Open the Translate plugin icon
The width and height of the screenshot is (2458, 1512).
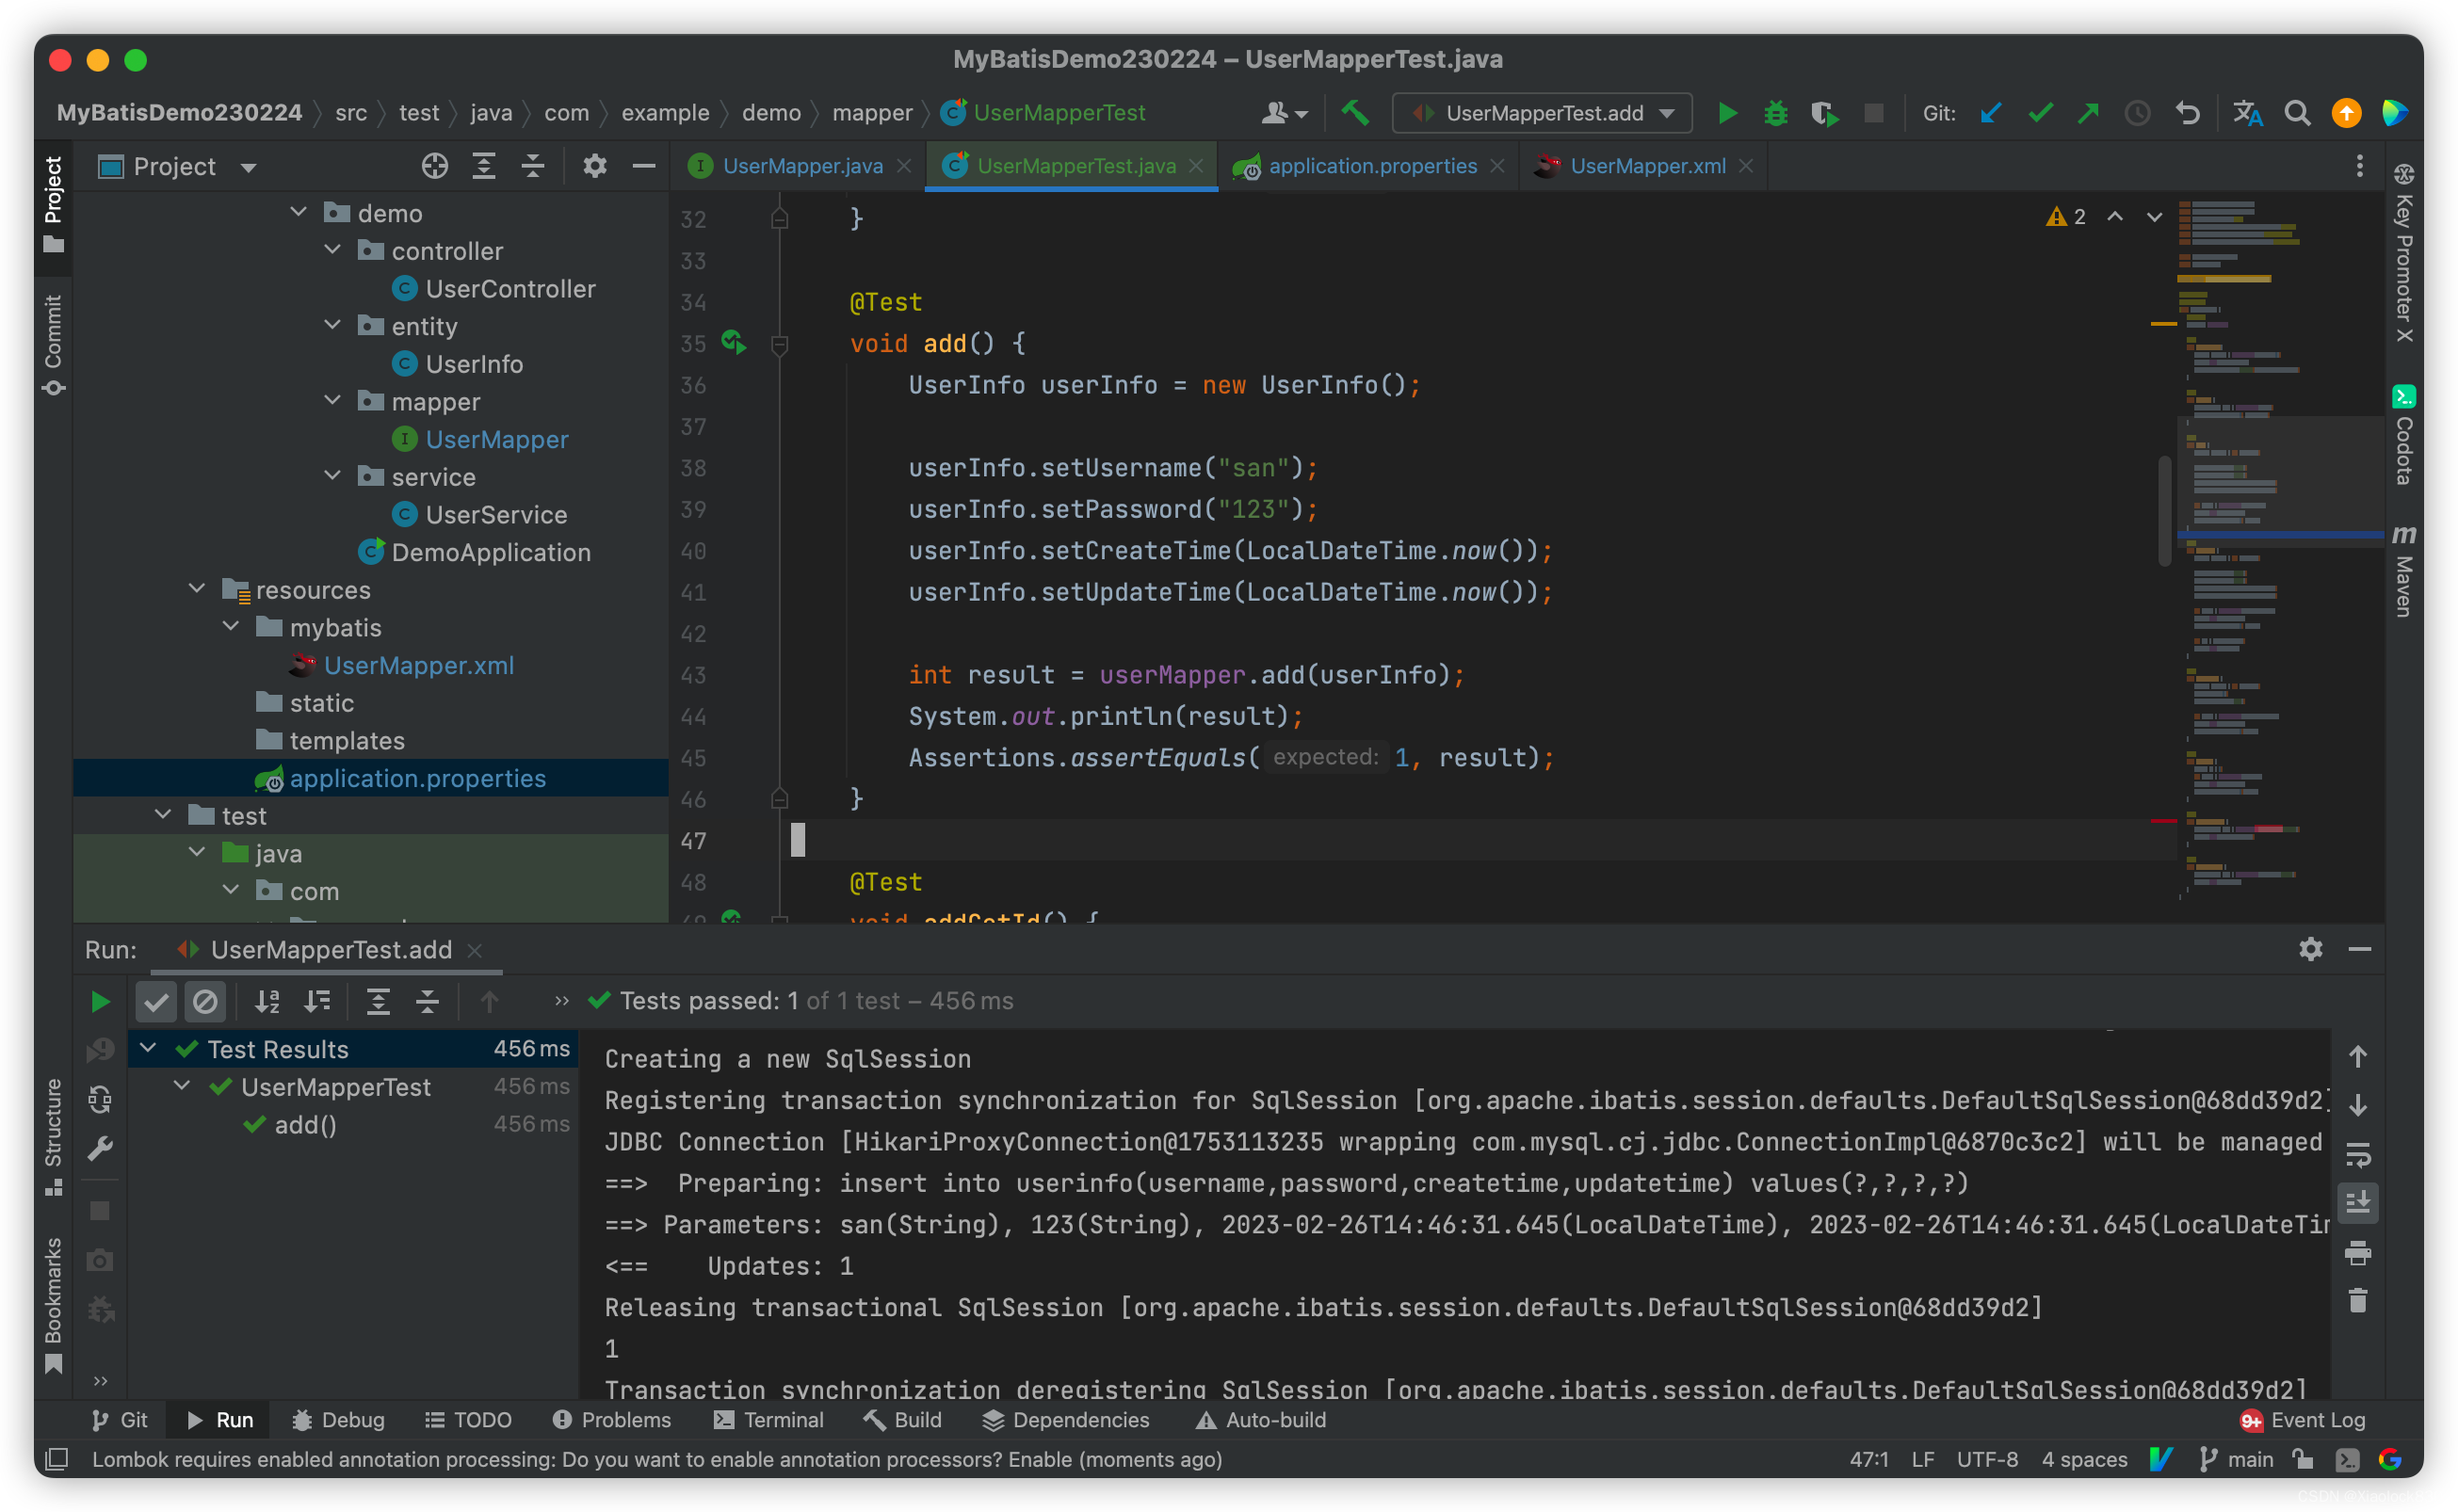(x=2248, y=113)
